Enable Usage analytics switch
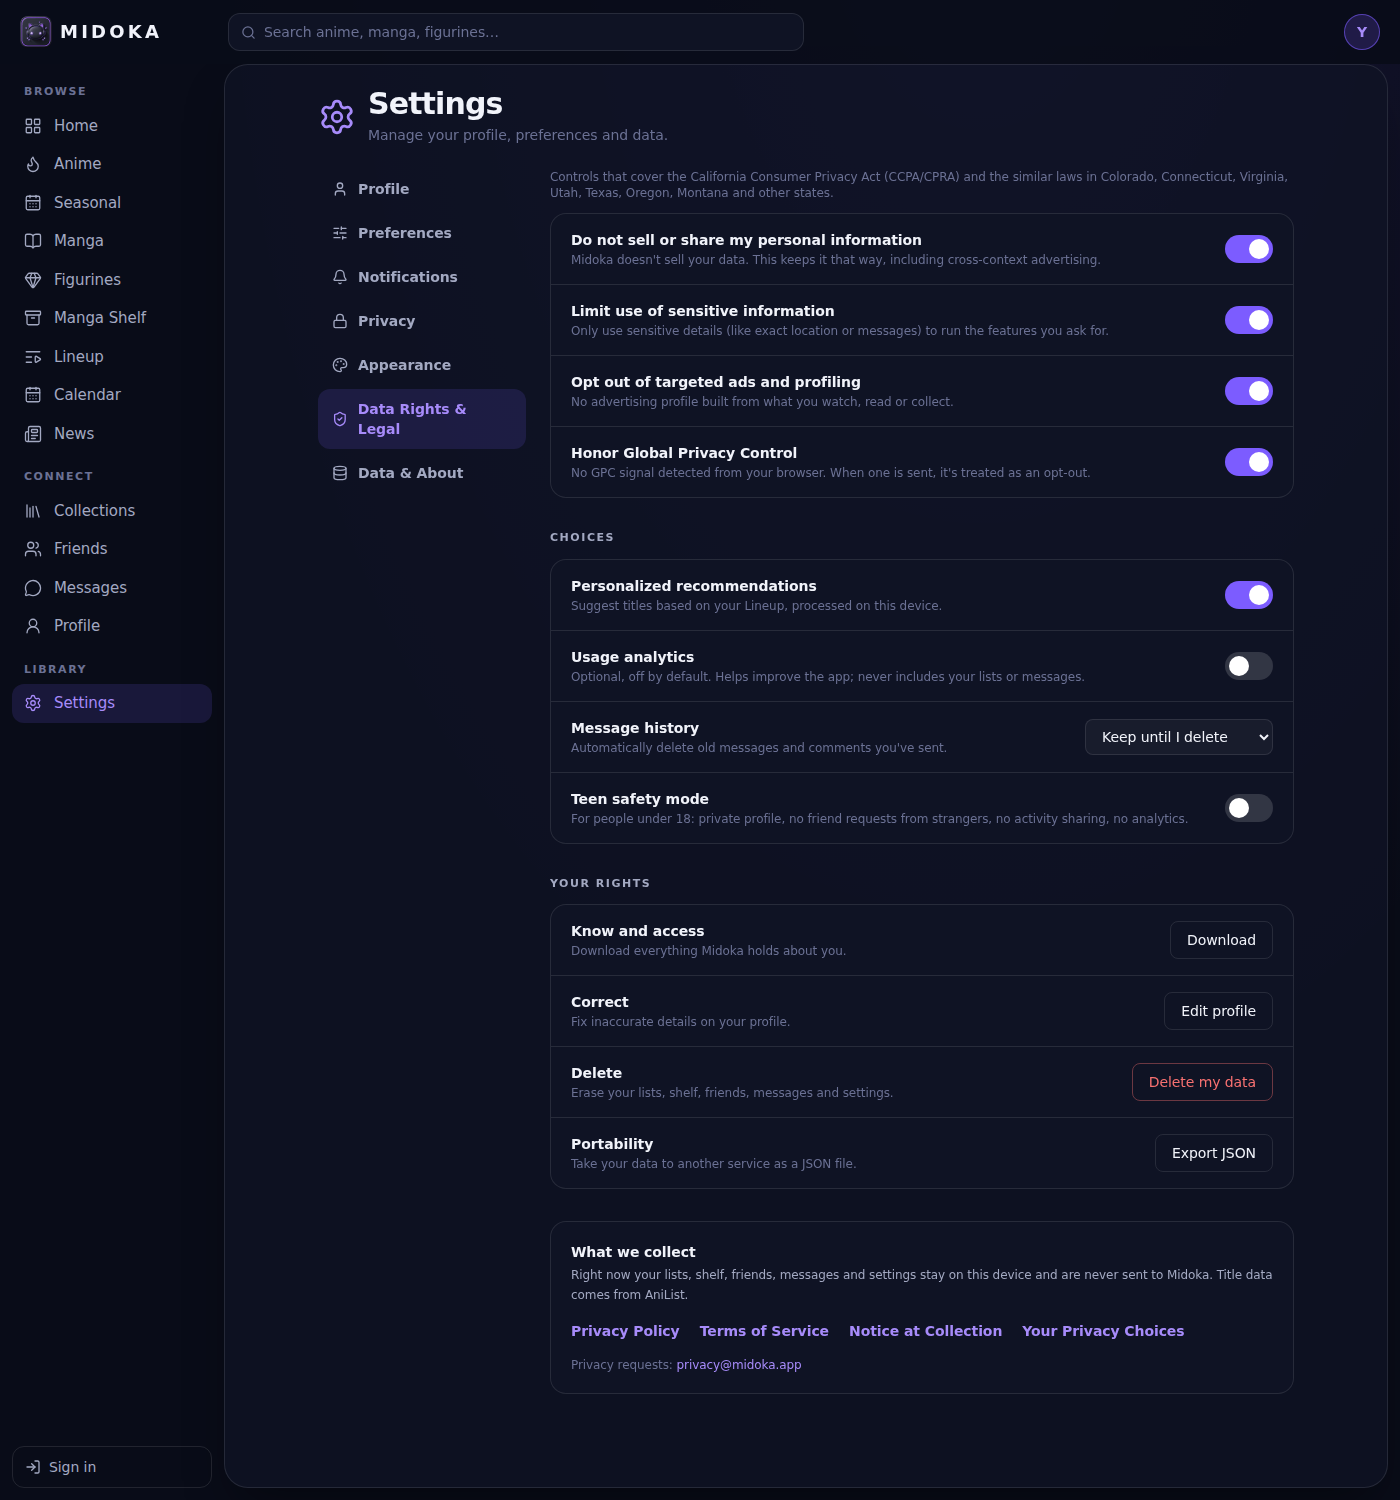Screen dimensions: 1400x1500 (1249, 666)
